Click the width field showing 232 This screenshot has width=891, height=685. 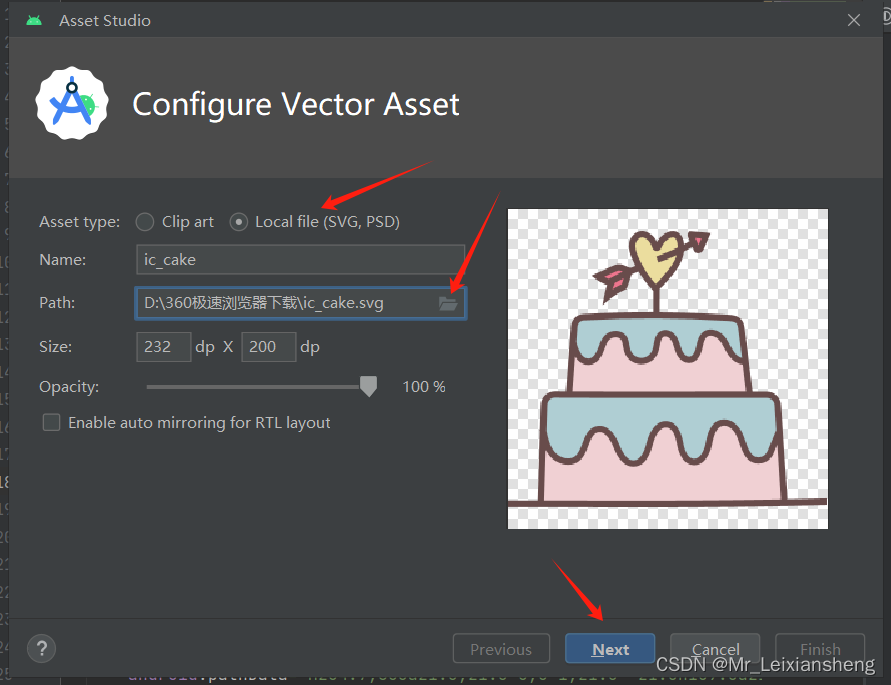pos(163,346)
